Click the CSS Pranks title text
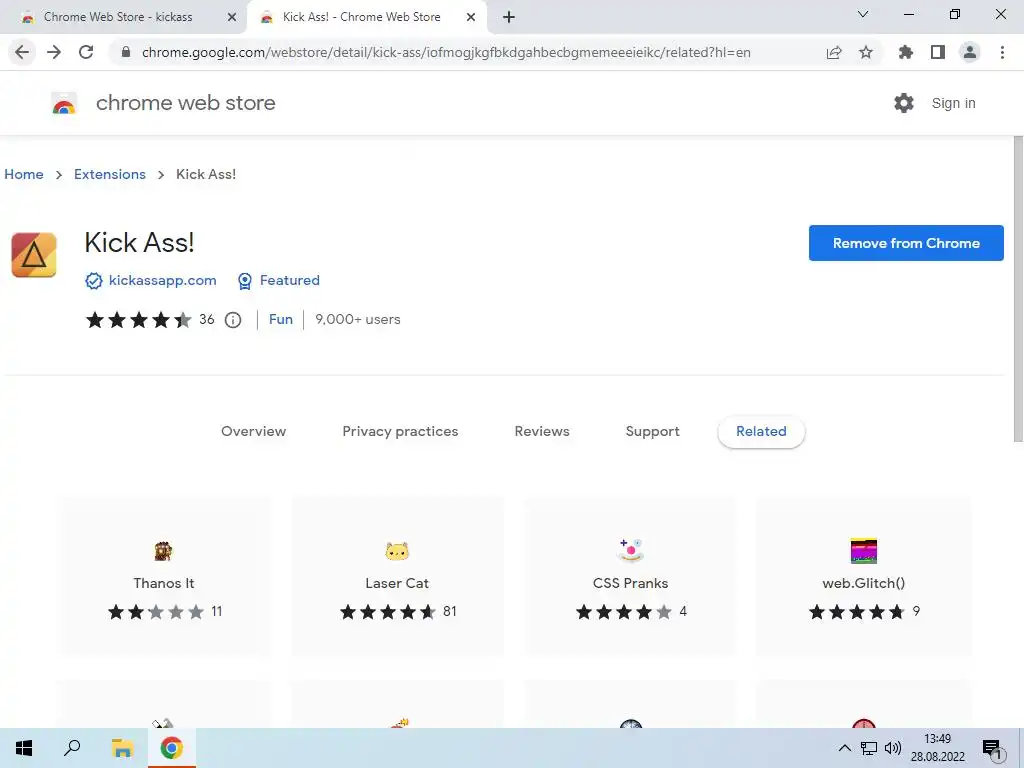1024x768 pixels. [x=630, y=583]
